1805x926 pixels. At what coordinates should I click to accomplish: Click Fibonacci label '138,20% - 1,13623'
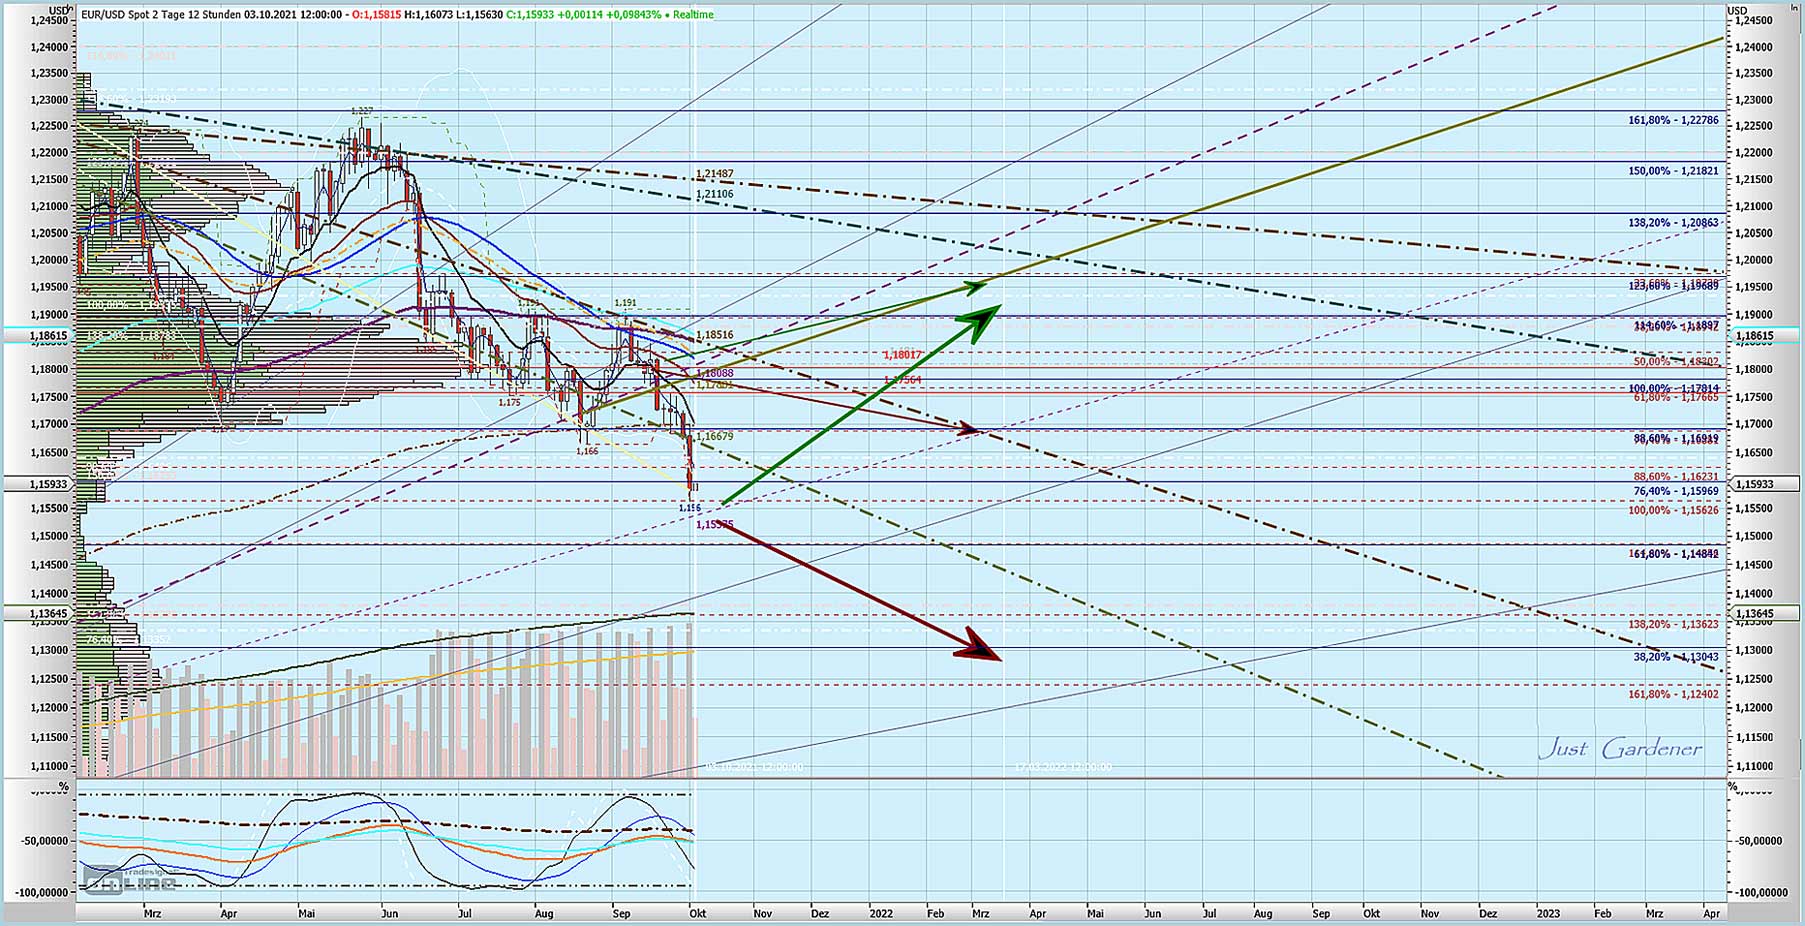click(1673, 625)
